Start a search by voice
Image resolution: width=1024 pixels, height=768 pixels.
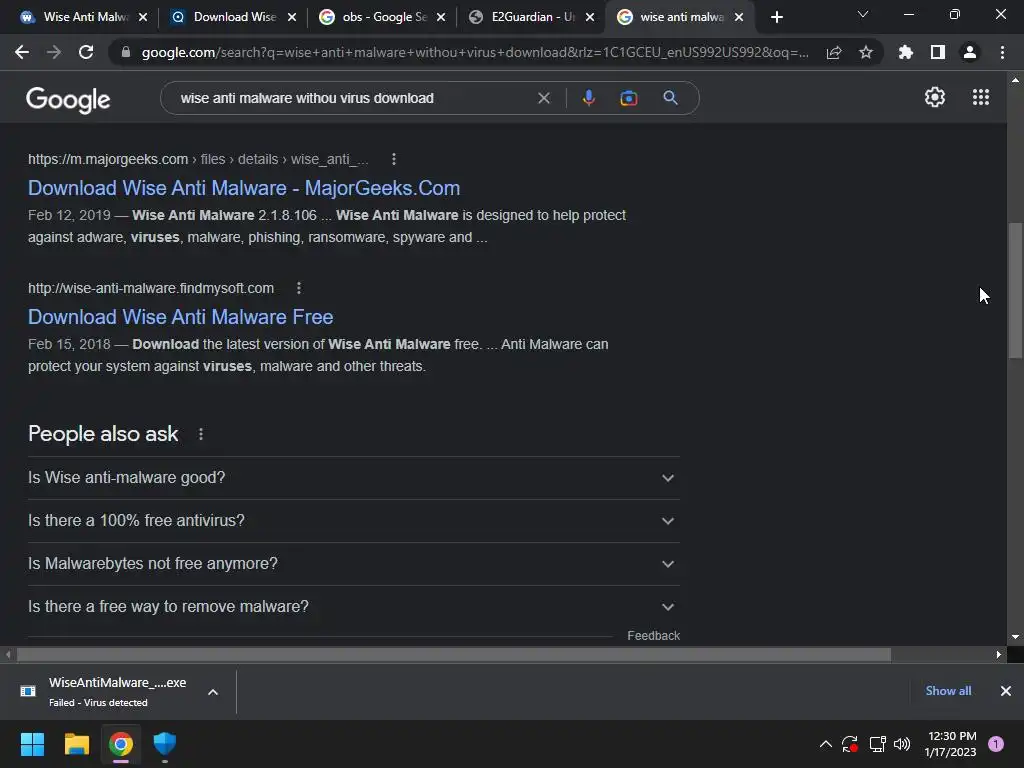(x=588, y=98)
